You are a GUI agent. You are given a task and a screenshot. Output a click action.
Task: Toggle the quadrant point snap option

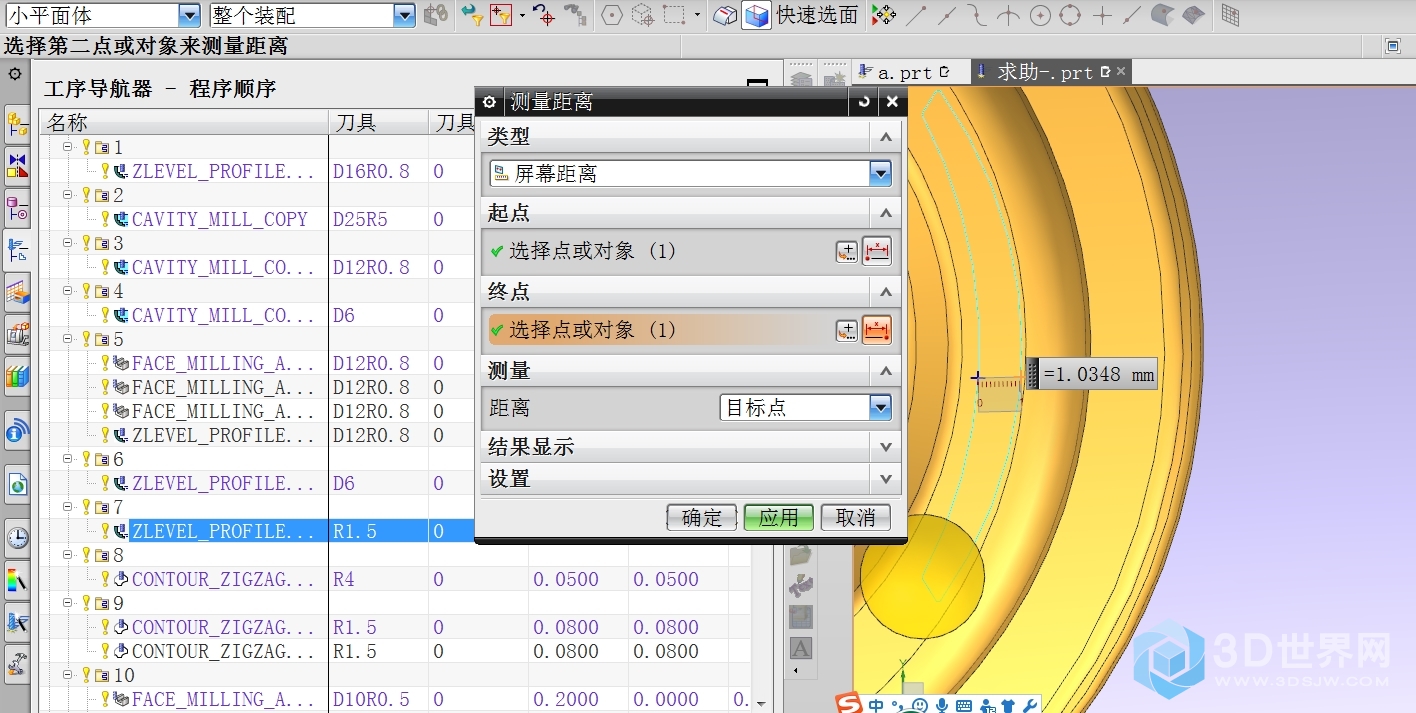[1070, 15]
